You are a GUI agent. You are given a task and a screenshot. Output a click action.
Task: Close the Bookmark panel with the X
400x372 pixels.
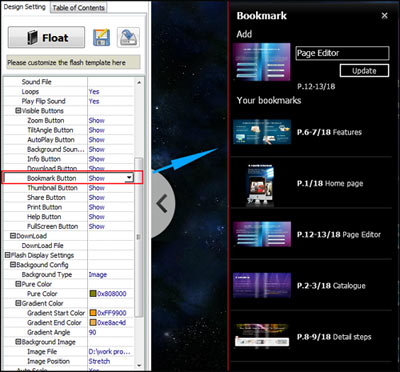pyautogui.click(x=385, y=15)
